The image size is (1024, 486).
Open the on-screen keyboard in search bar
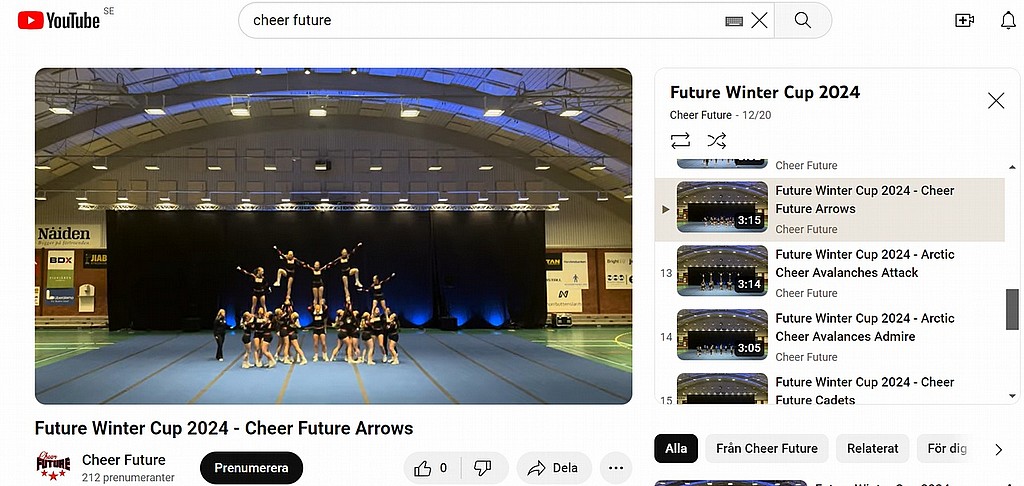point(734,21)
